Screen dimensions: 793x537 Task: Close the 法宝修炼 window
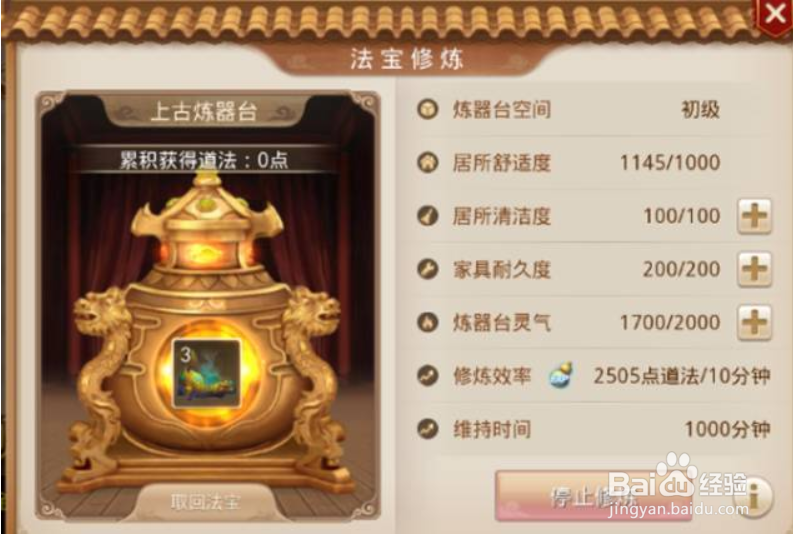click(775, 15)
